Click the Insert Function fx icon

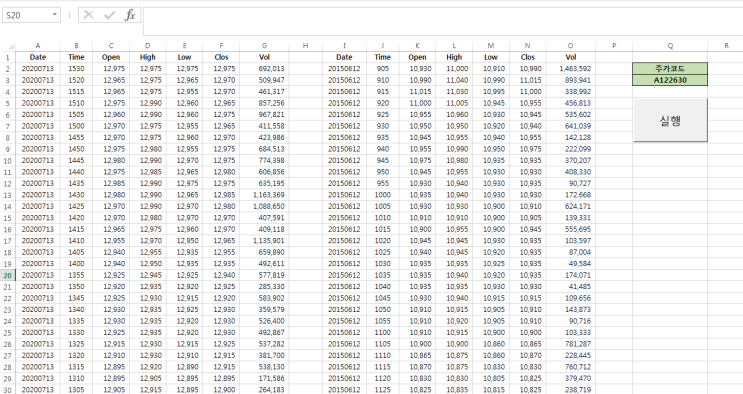pos(130,15)
